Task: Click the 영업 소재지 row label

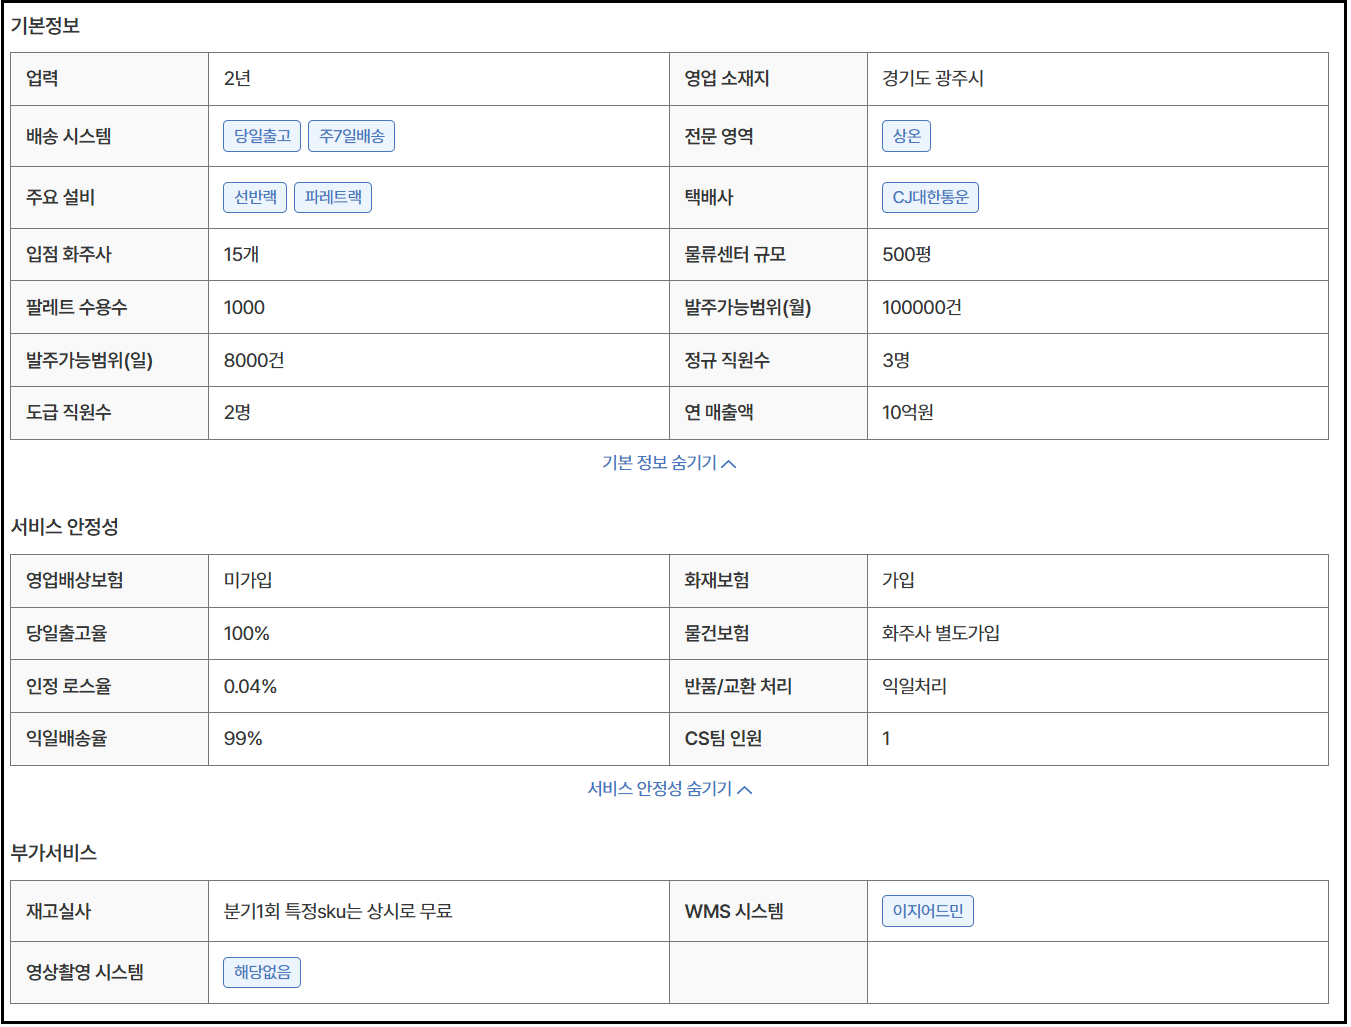Action: click(x=727, y=79)
